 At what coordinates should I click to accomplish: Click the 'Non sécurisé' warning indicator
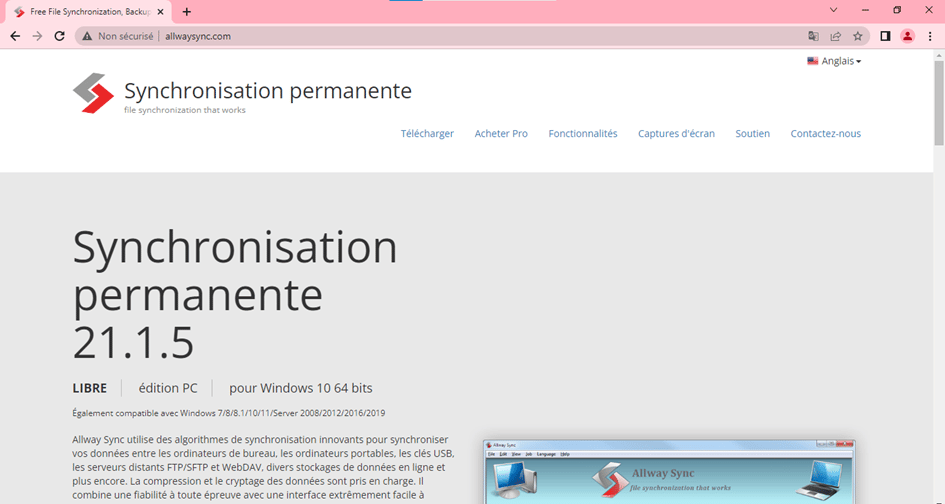(118, 36)
